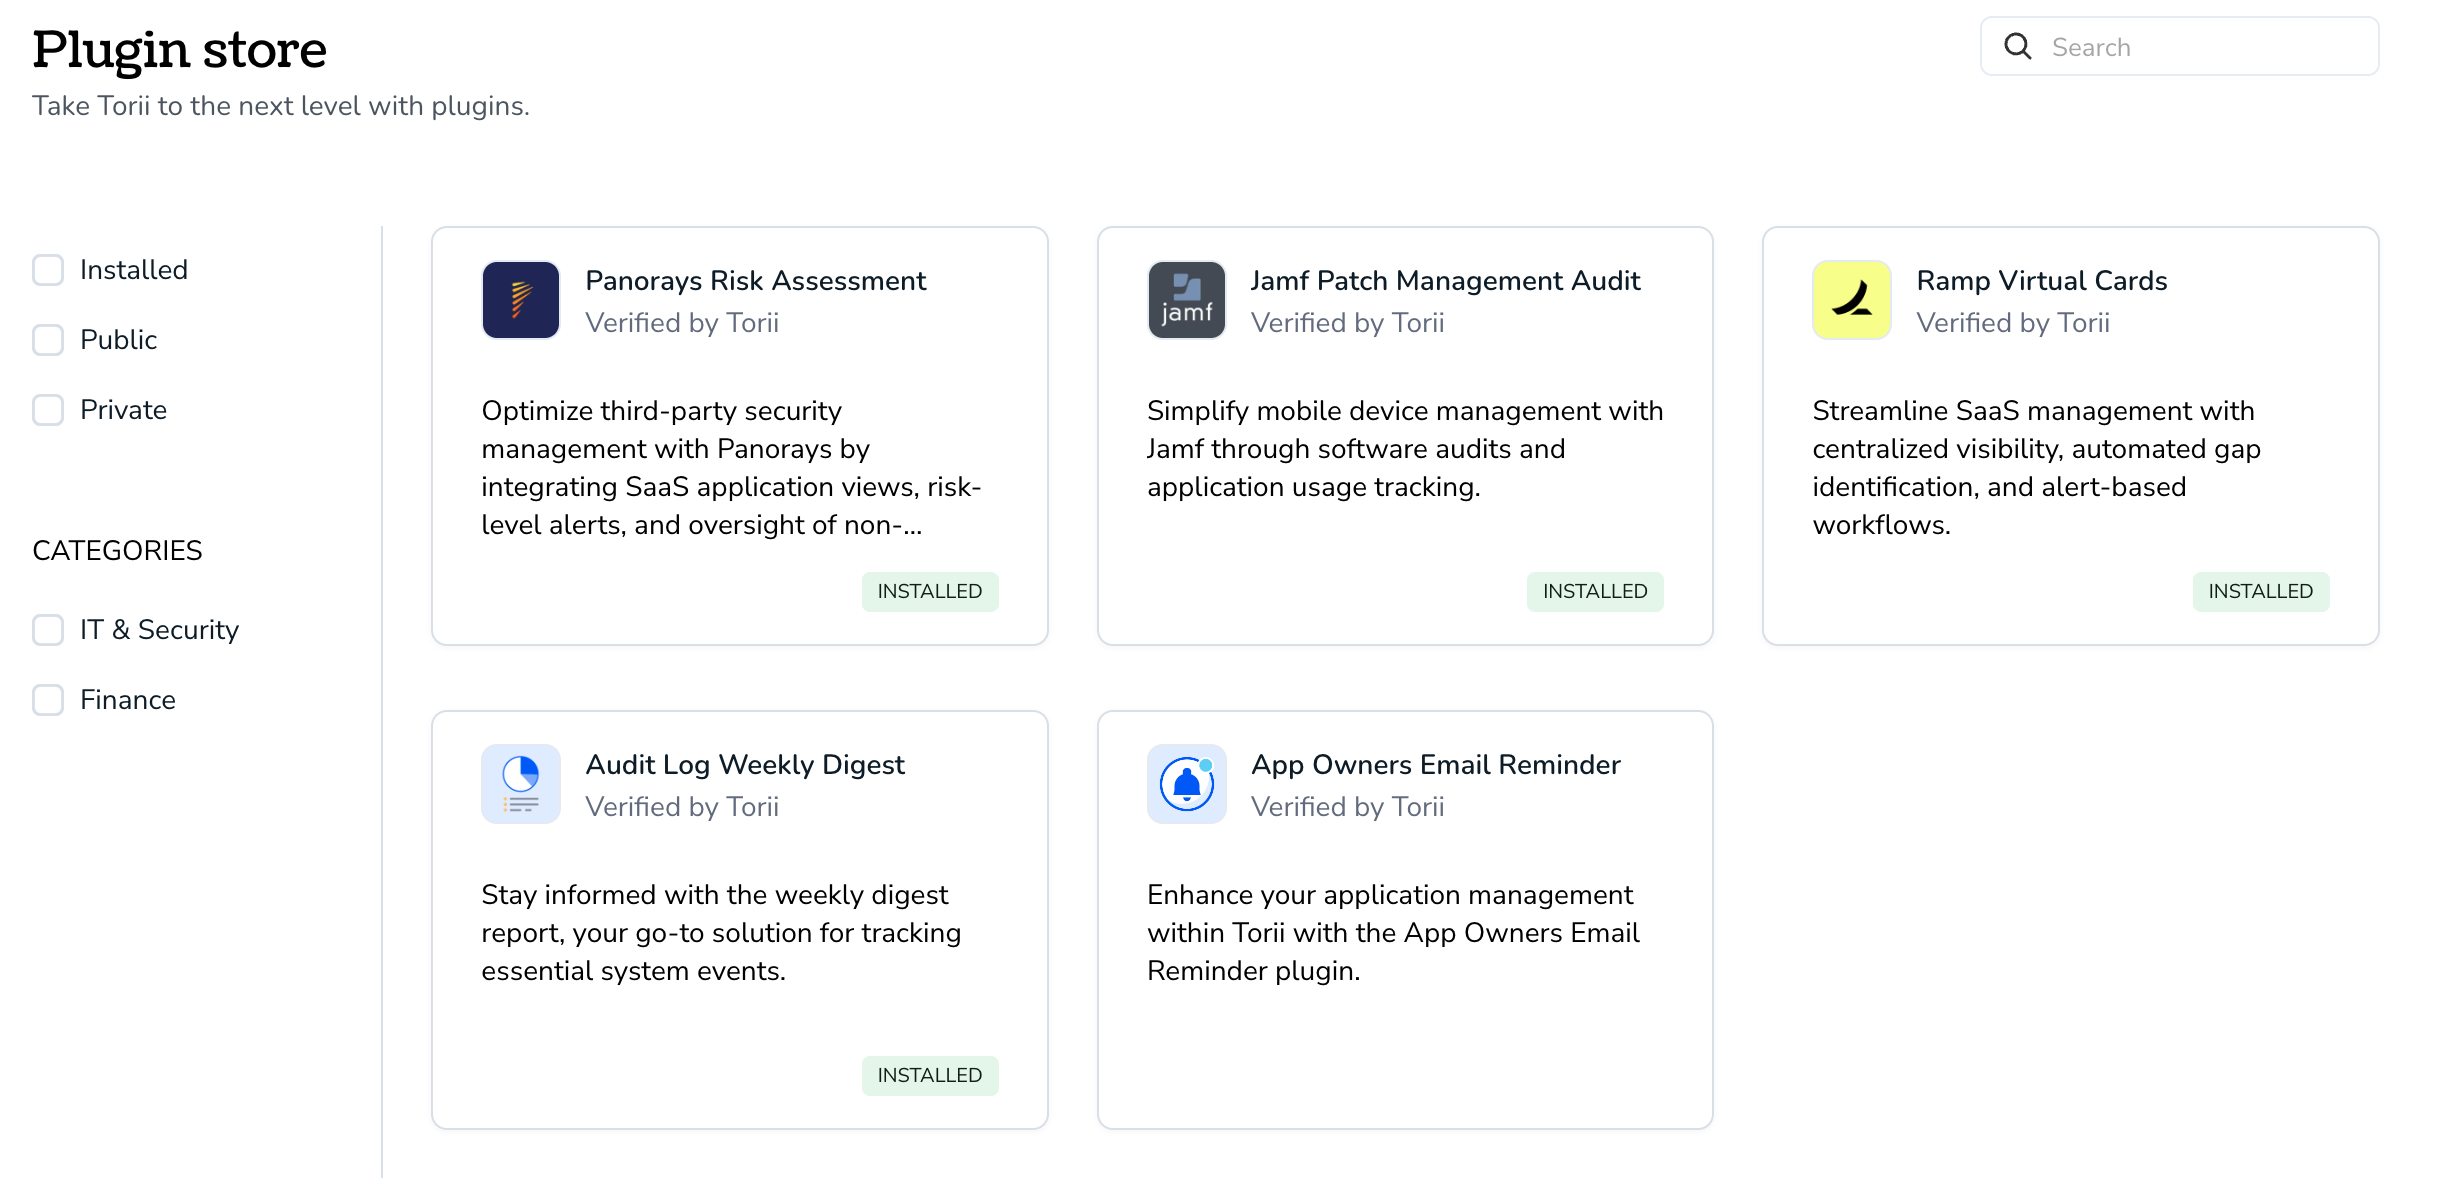Click INSTALLED badge on Panorays card

(x=930, y=591)
